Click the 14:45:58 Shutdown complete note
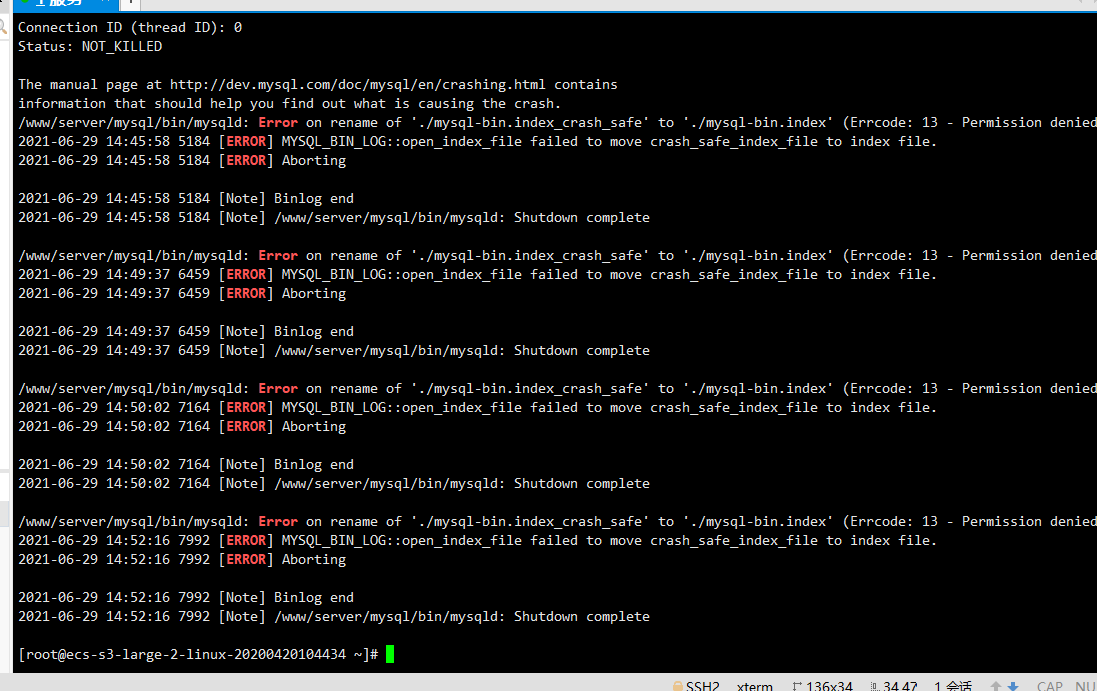 coord(334,217)
